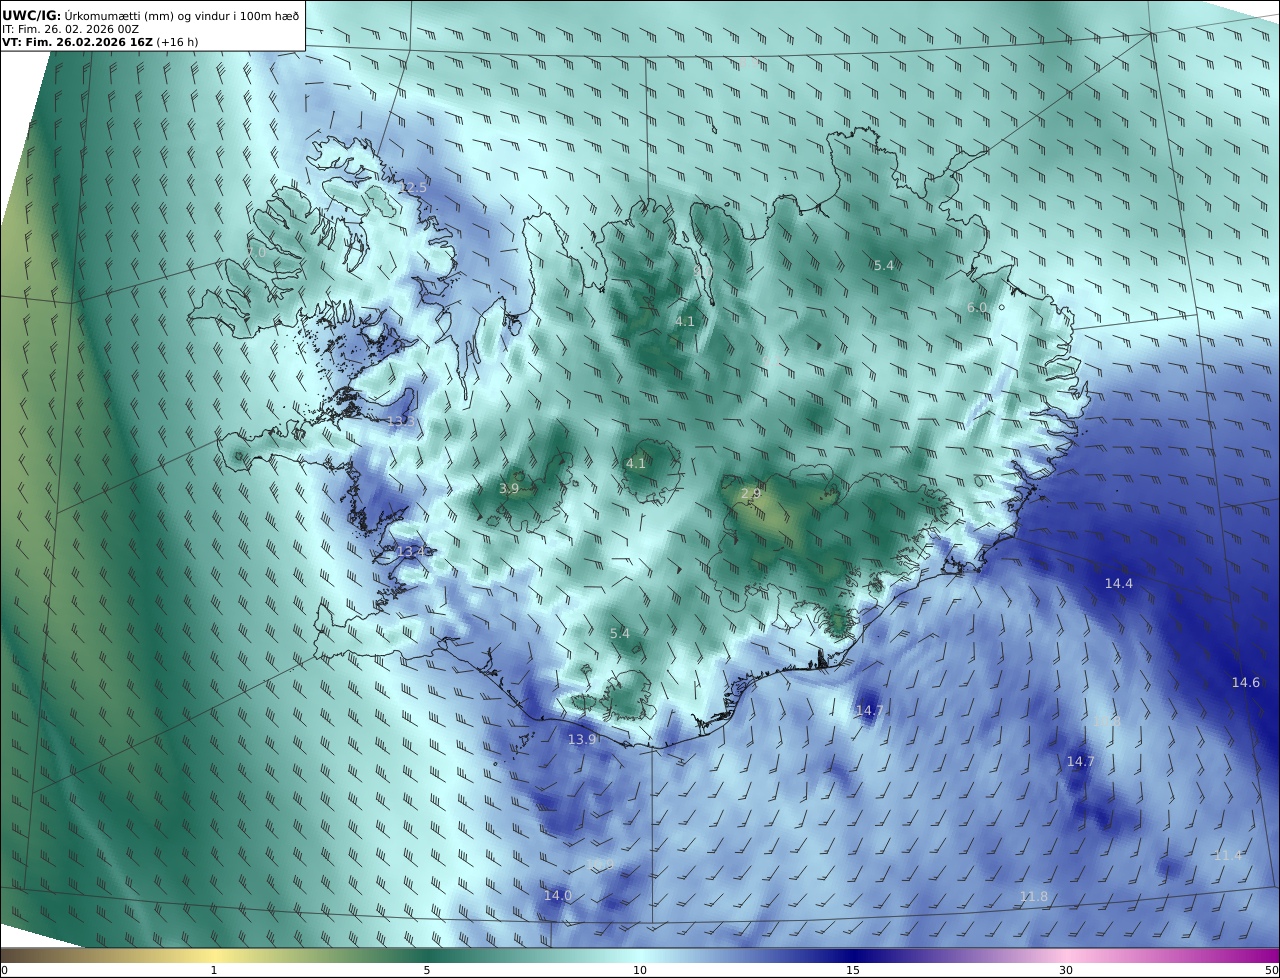Click the colorbar tick labeled 30

1066,970
